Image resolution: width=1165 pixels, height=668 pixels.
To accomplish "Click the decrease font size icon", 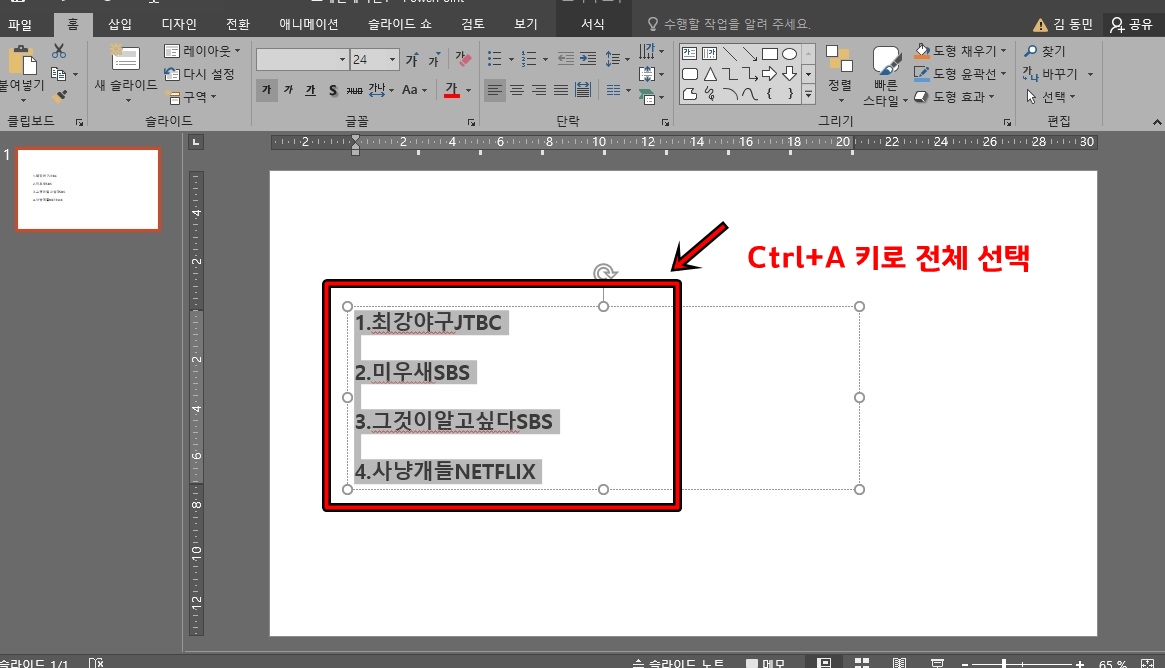I will (435, 59).
